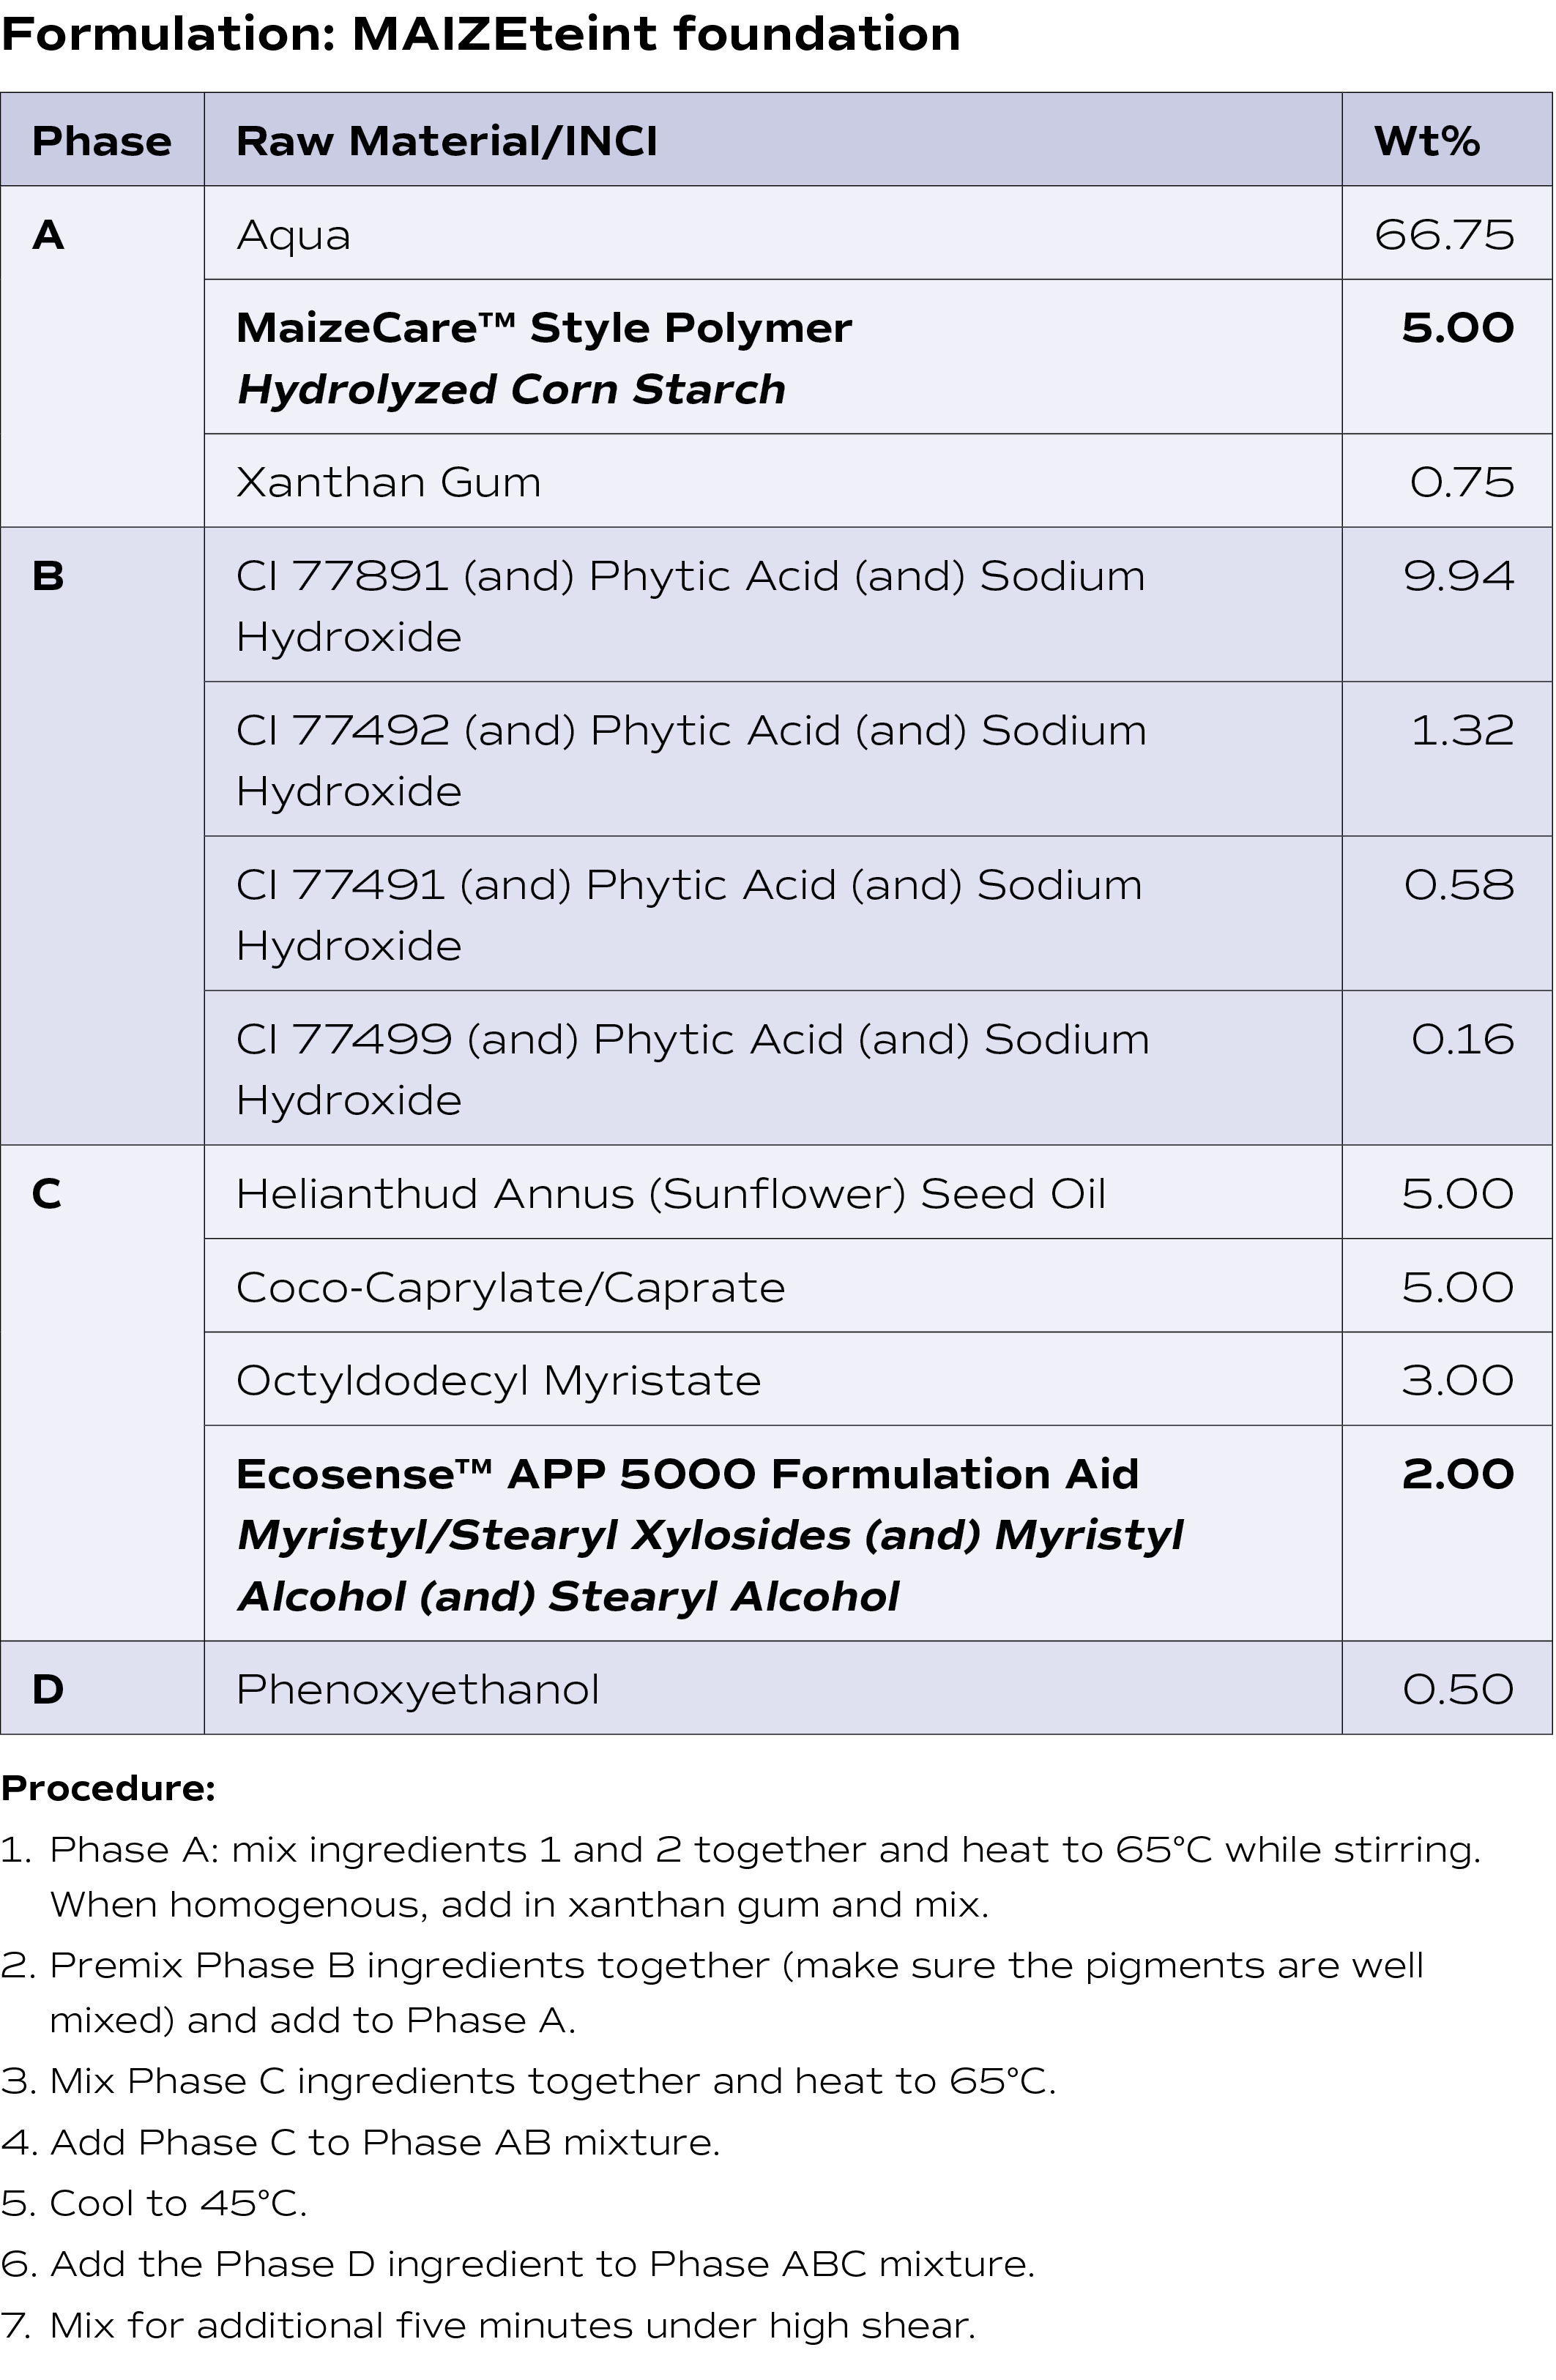This screenshot has width=1556, height=2380.
Task: Select the Phase column header
Action: click(x=102, y=140)
